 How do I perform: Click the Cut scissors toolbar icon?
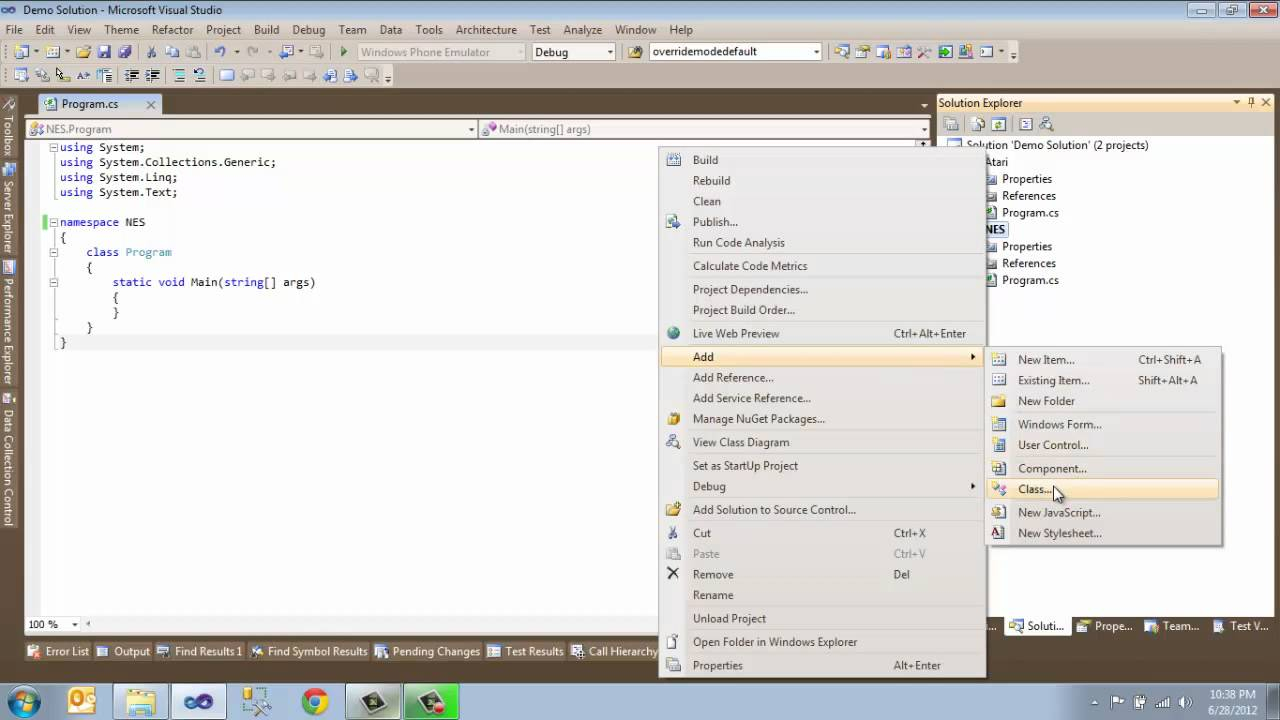click(x=152, y=52)
